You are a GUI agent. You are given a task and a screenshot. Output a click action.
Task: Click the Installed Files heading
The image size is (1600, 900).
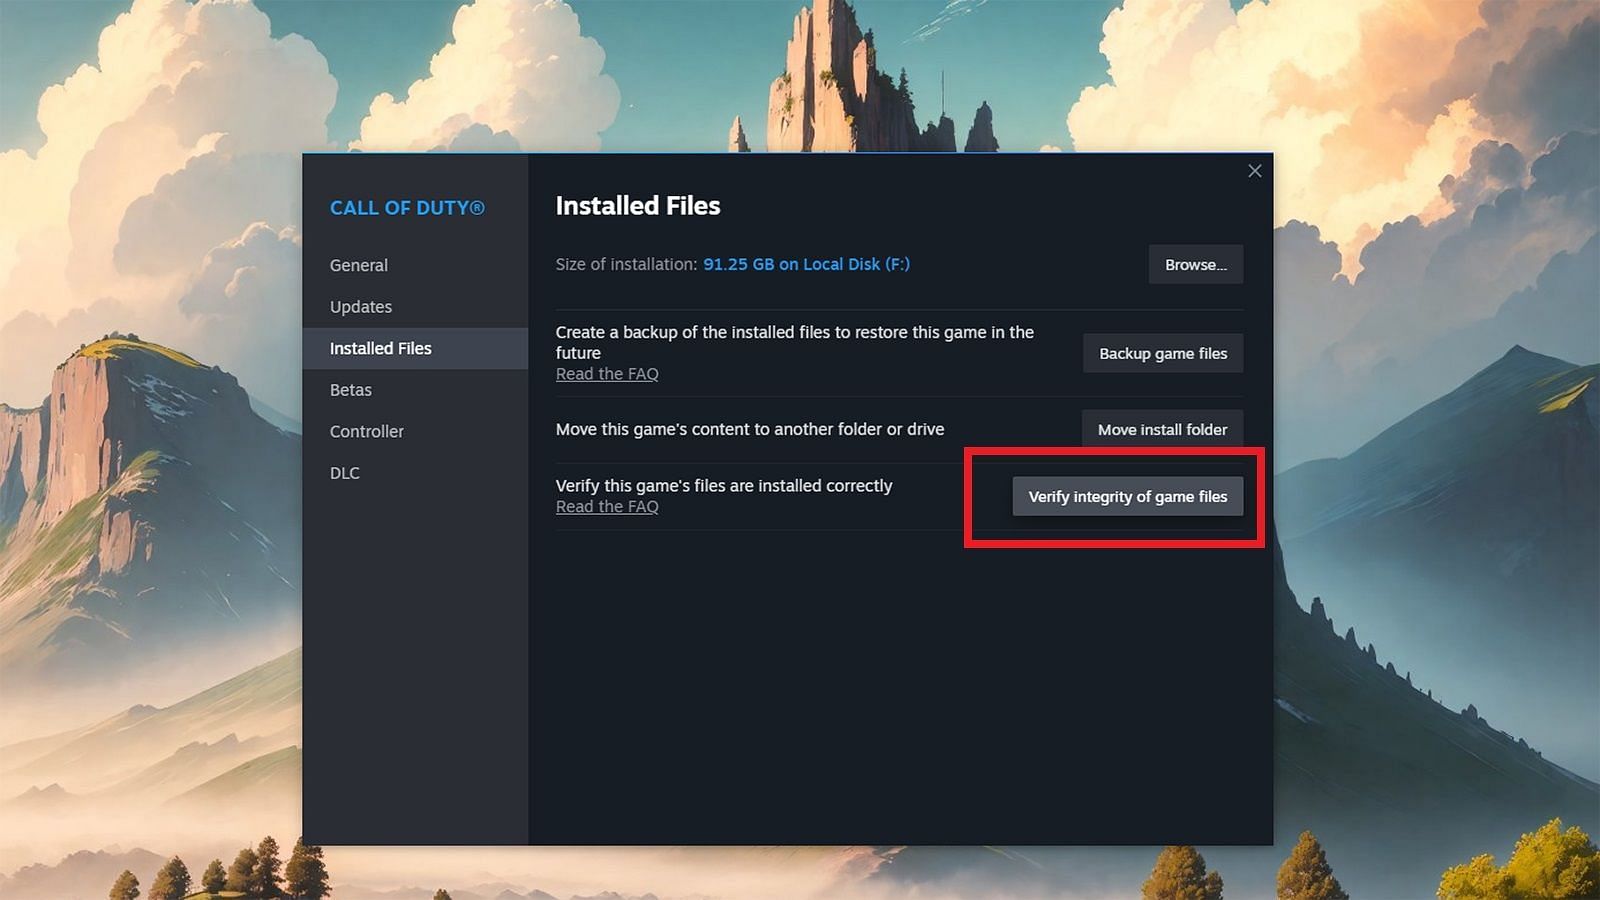(638, 206)
